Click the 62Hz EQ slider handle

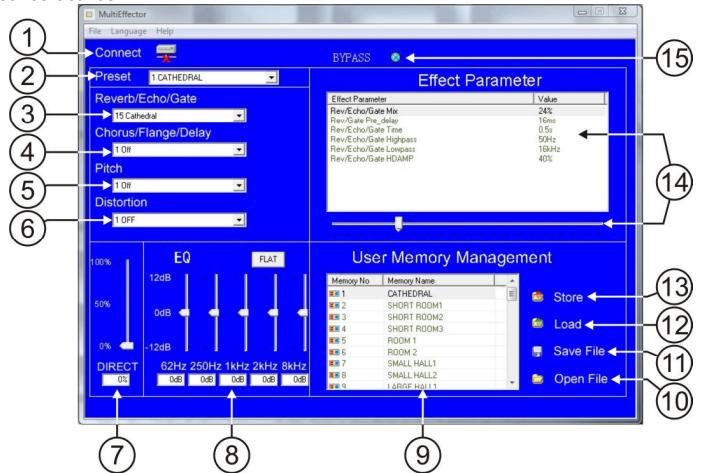click(x=185, y=313)
